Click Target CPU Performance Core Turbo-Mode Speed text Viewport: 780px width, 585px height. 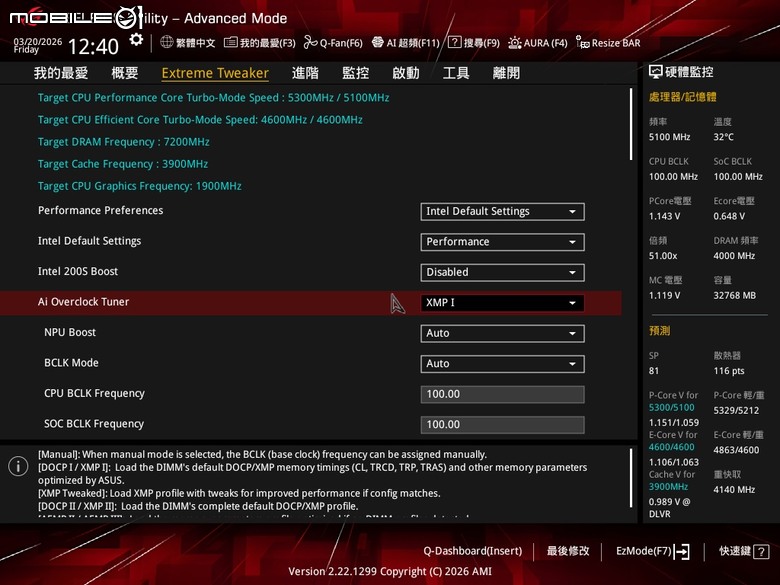[213, 98]
